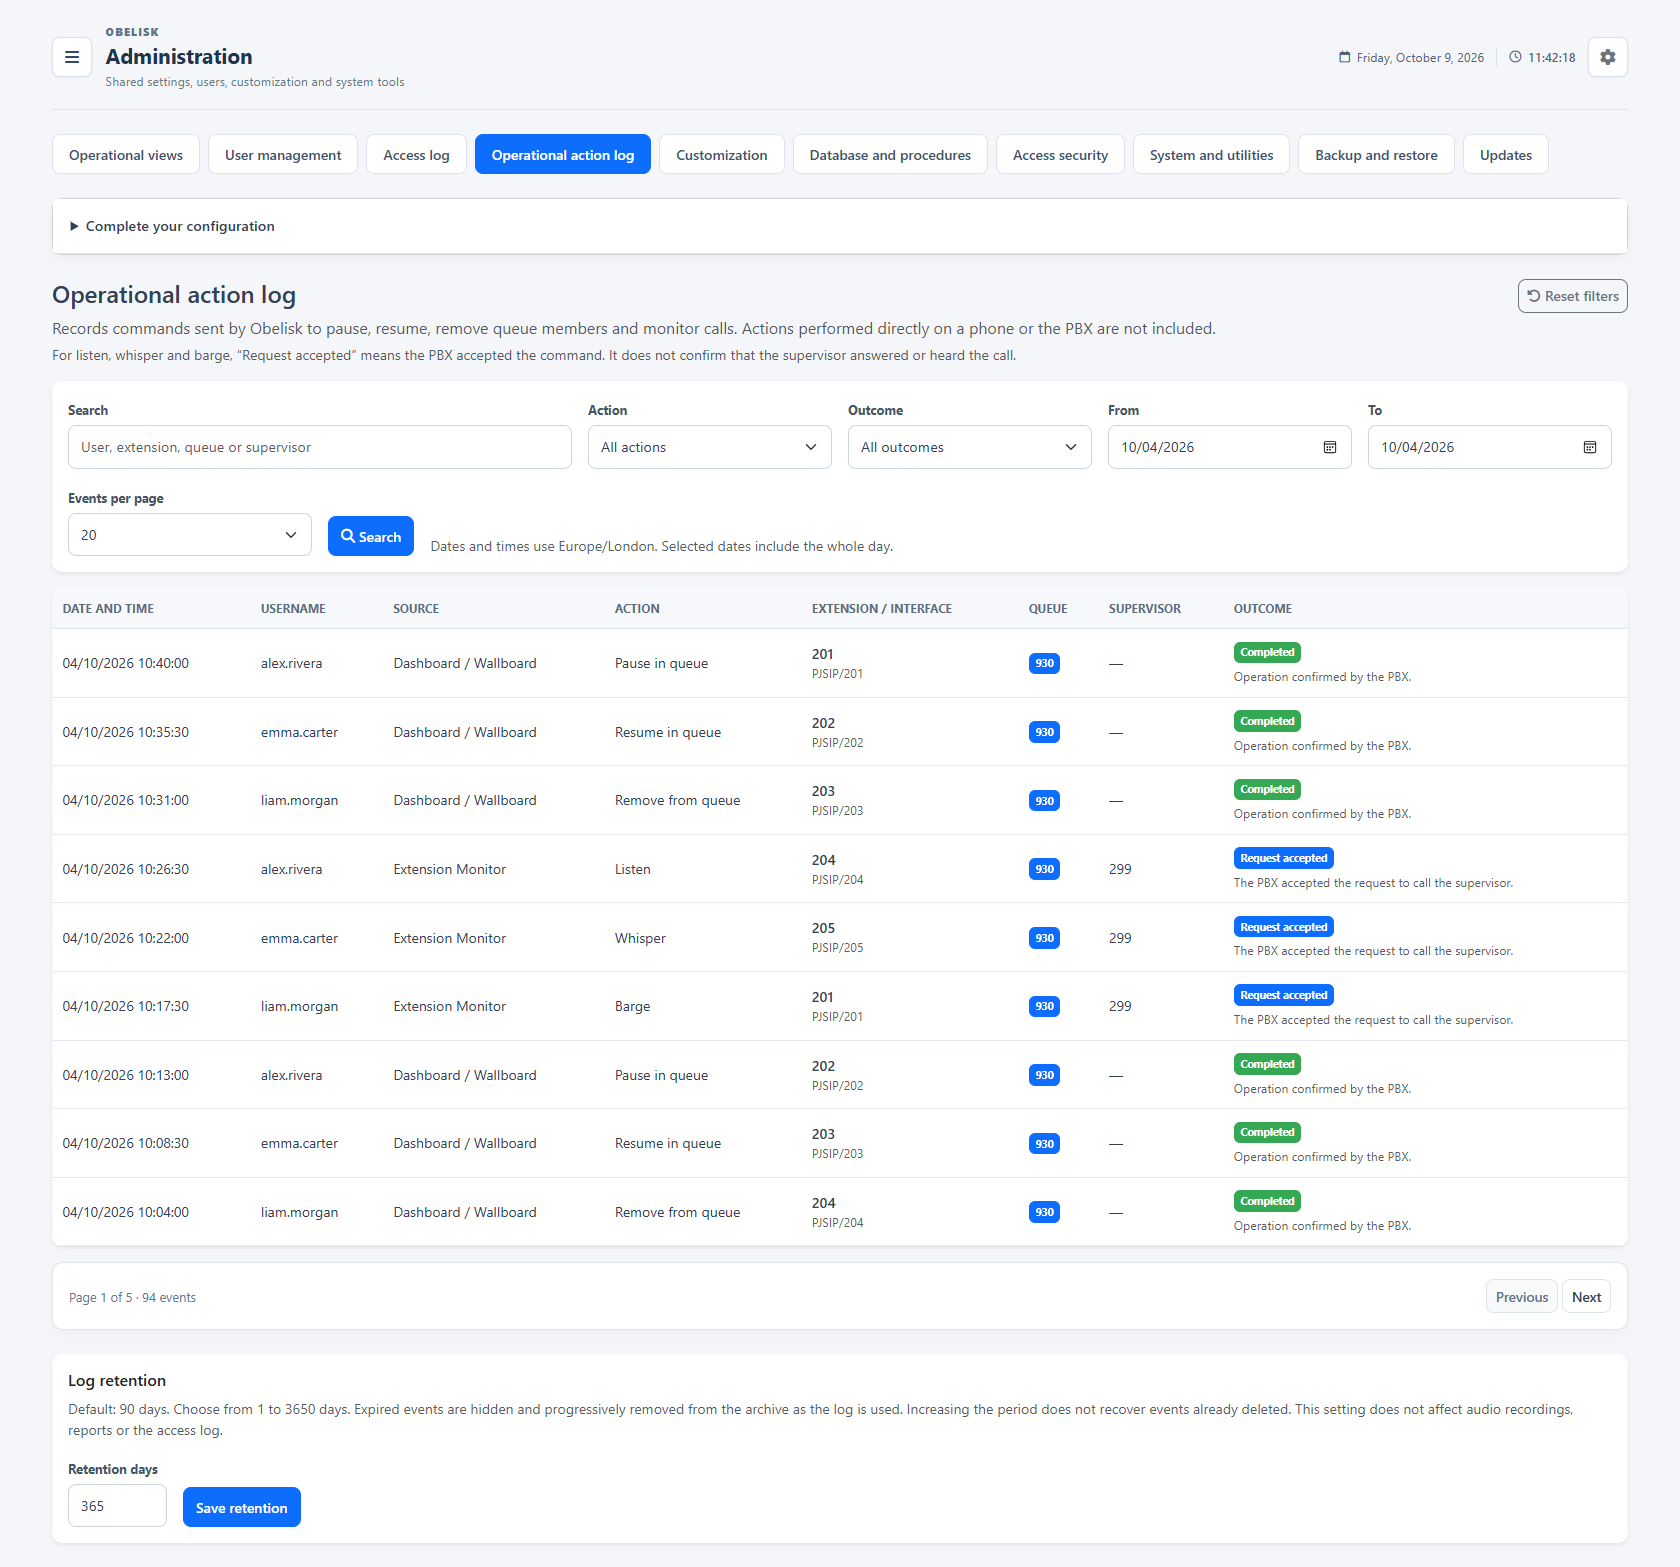
Task: Click the DATE AND TIME column header
Action: [x=108, y=608]
